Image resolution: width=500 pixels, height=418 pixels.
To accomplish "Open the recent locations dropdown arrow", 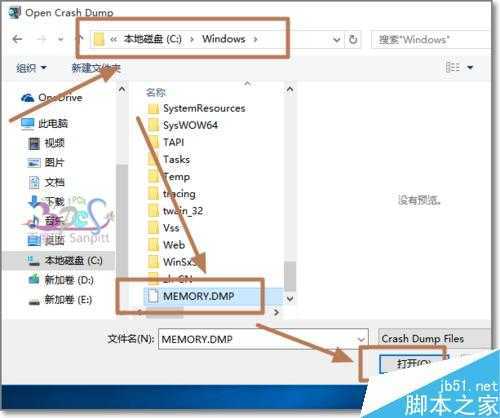I will tap(61, 40).
